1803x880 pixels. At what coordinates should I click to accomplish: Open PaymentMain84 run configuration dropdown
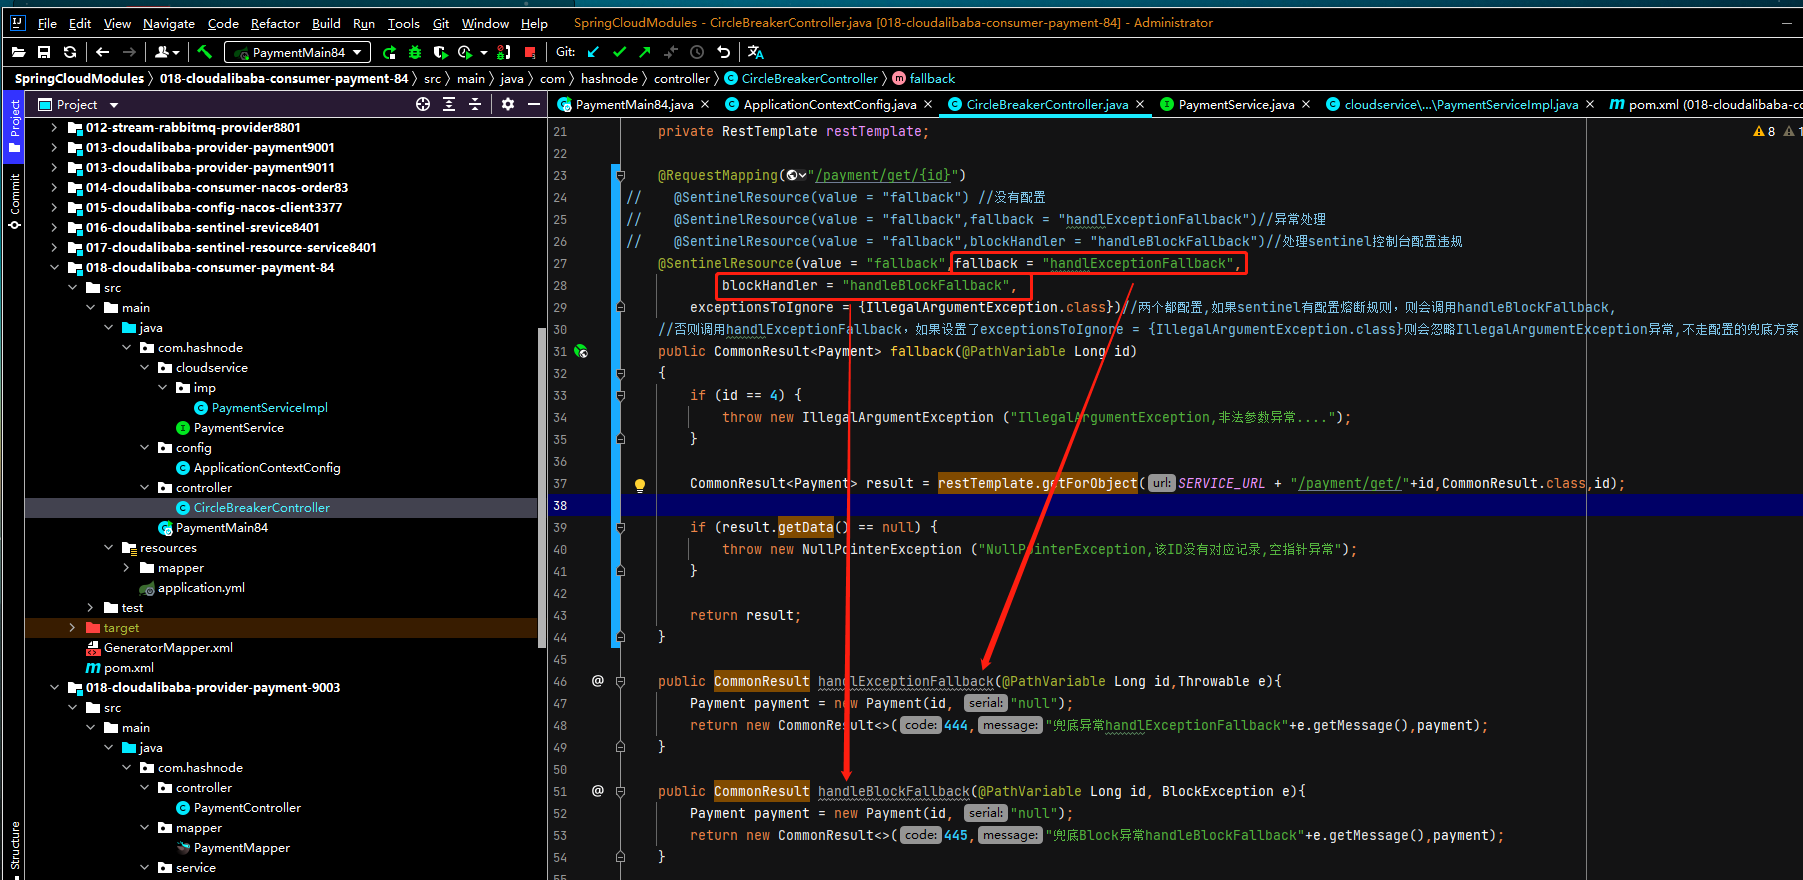pyautogui.click(x=298, y=52)
